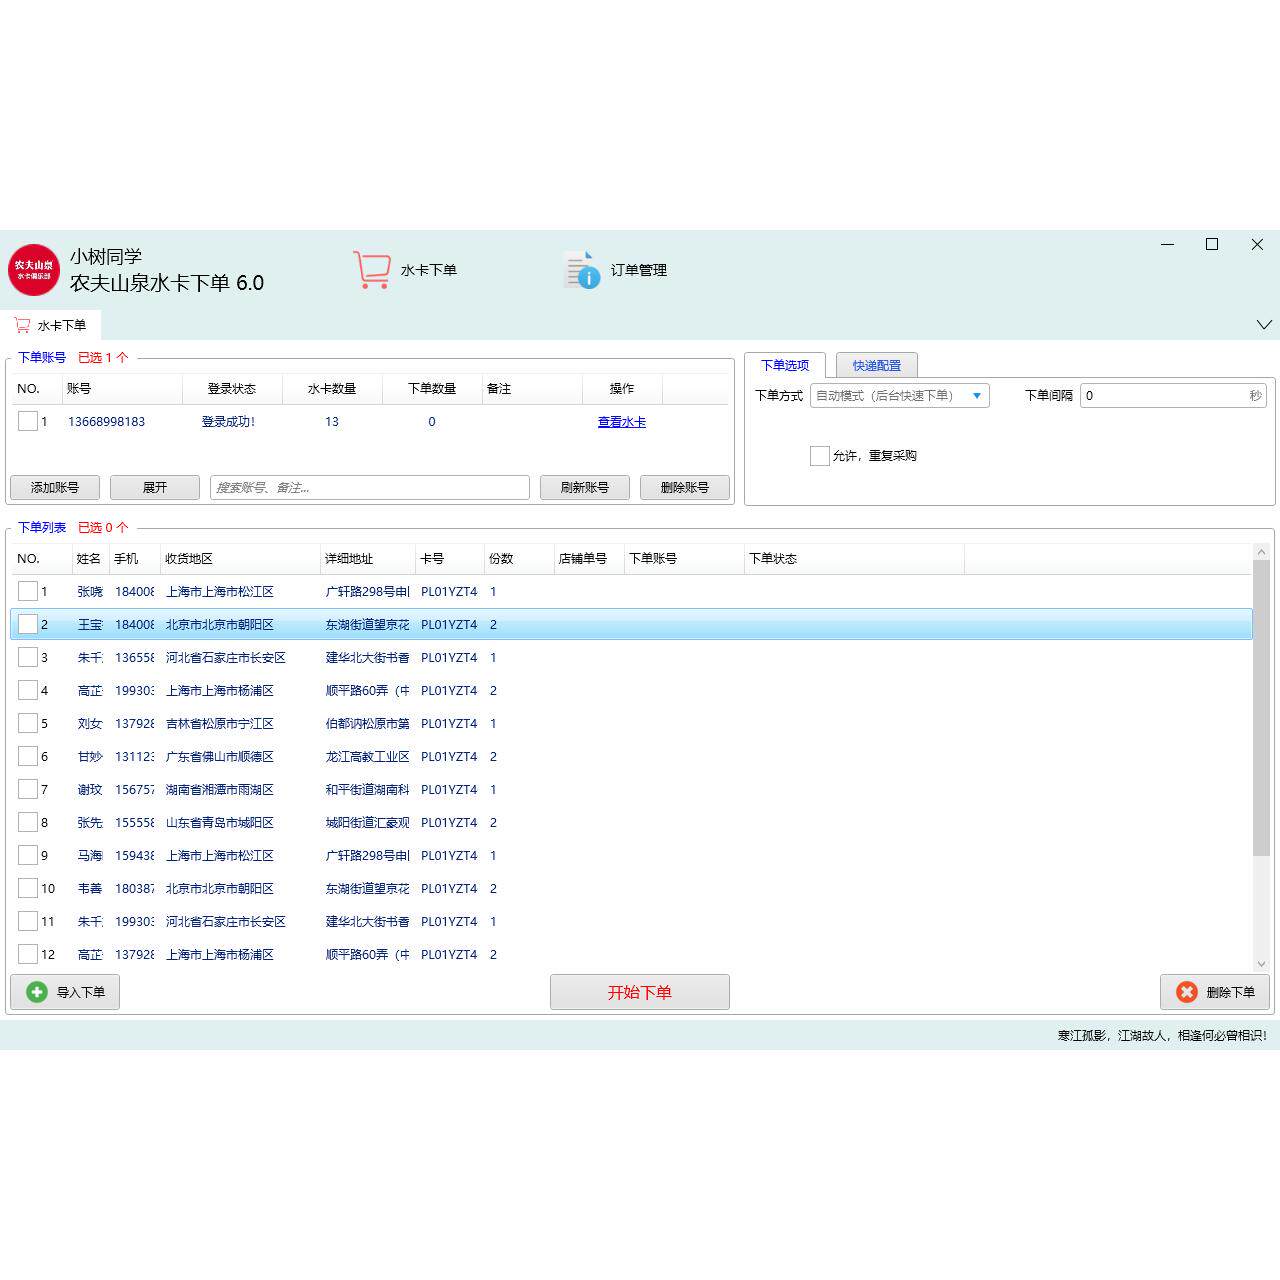Open the 订单管理 document info icon

[582, 270]
